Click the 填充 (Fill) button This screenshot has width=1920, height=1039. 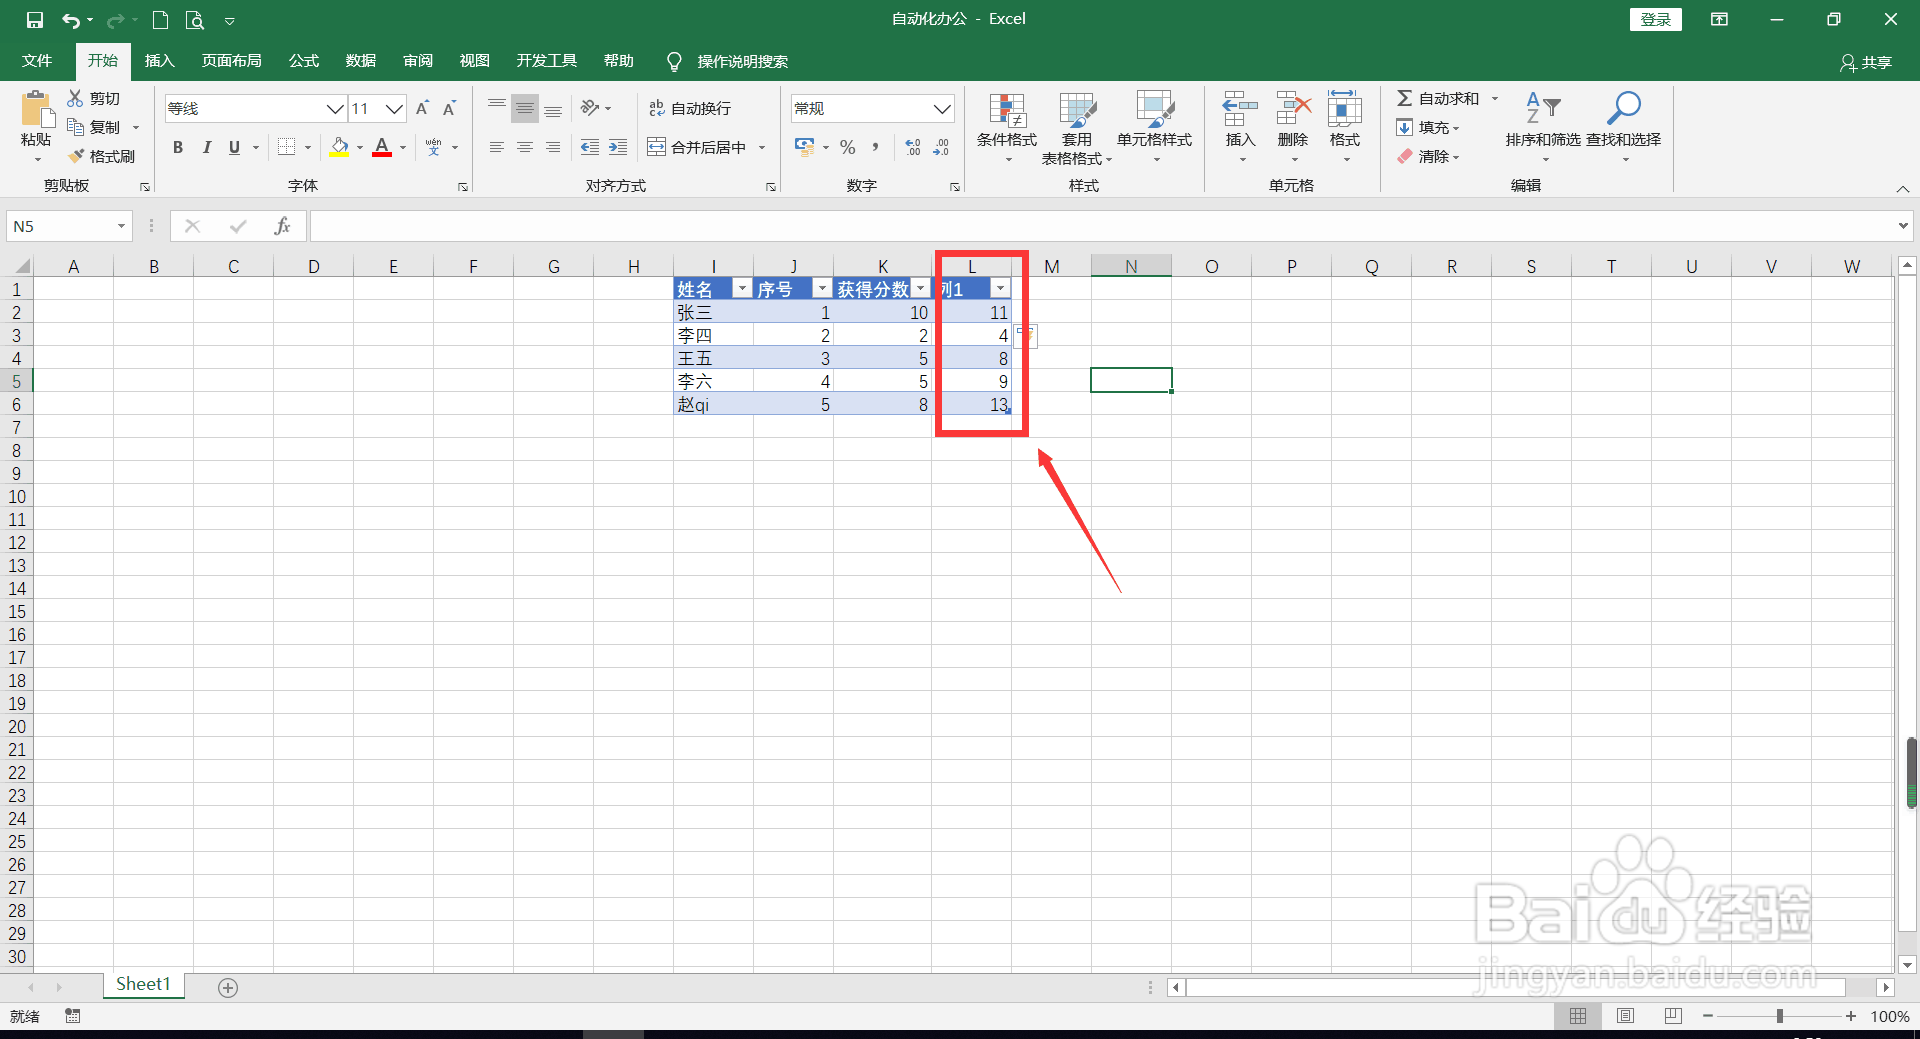pos(1428,127)
